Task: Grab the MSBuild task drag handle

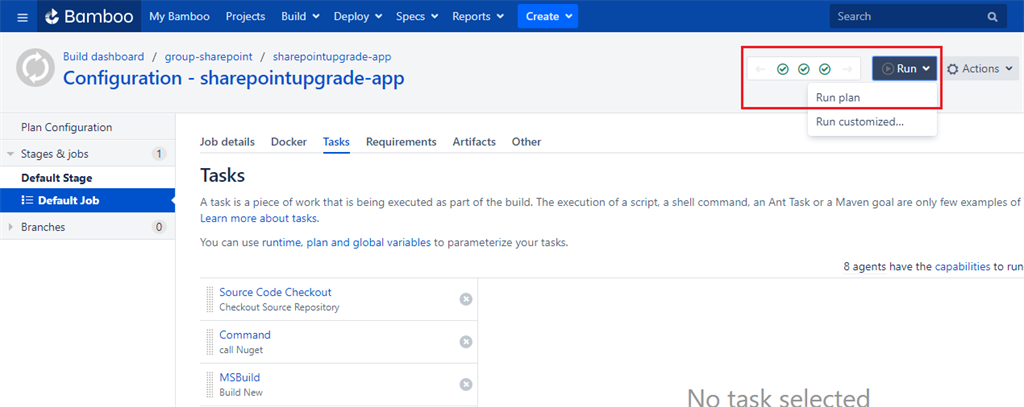Action: click(210, 384)
